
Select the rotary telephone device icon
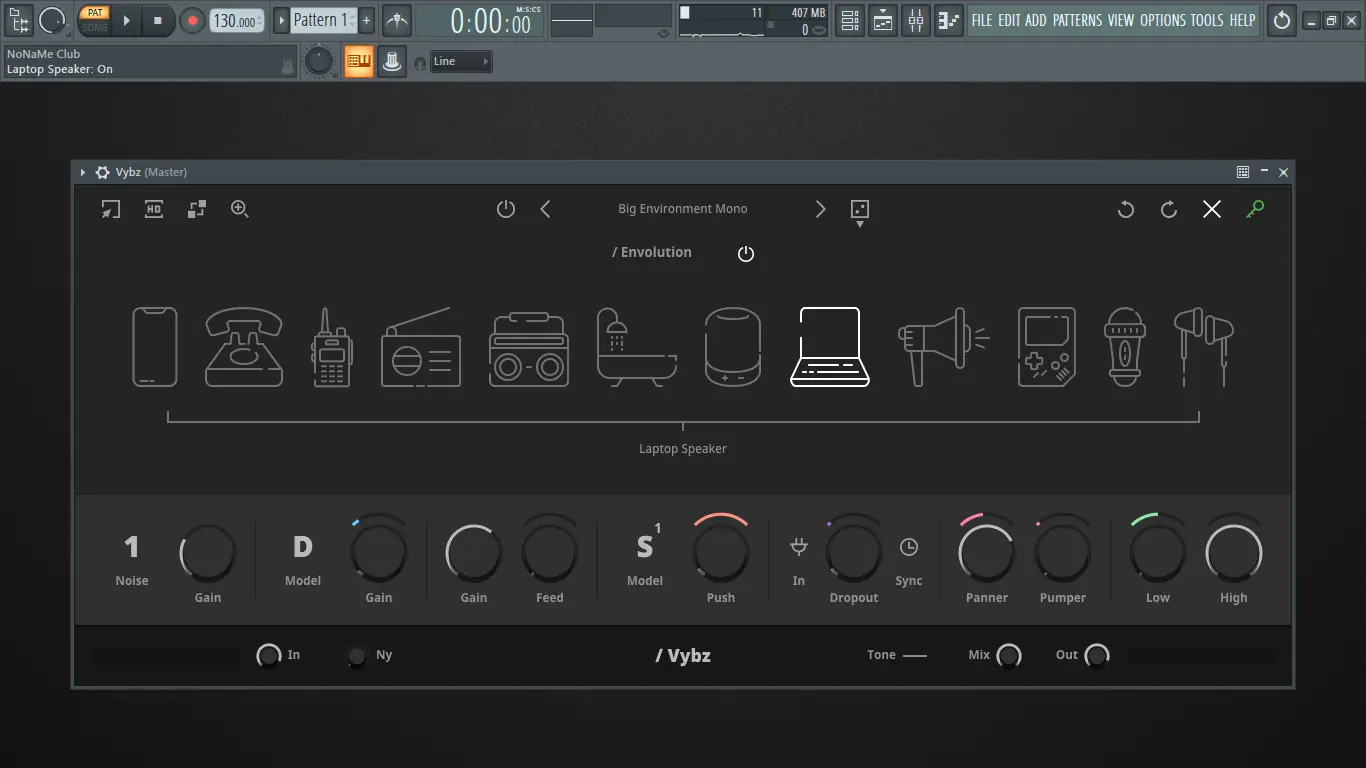pyautogui.click(x=244, y=347)
